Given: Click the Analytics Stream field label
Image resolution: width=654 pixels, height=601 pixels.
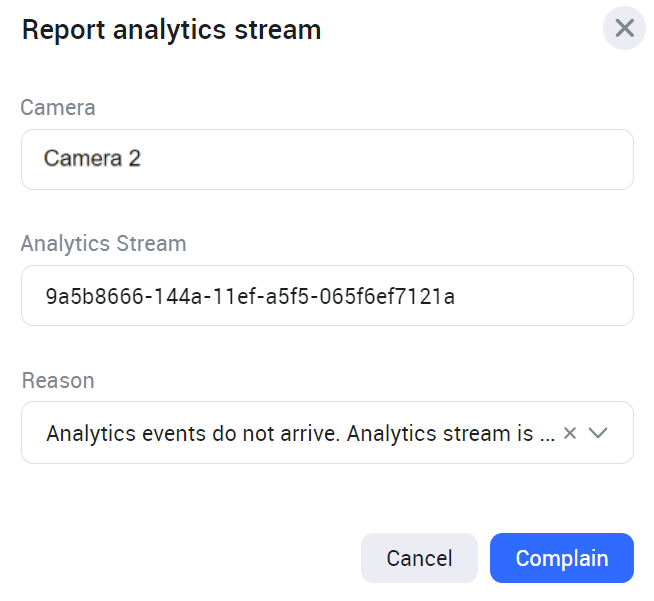Looking at the screenshot, I should (x=104, y=243).
